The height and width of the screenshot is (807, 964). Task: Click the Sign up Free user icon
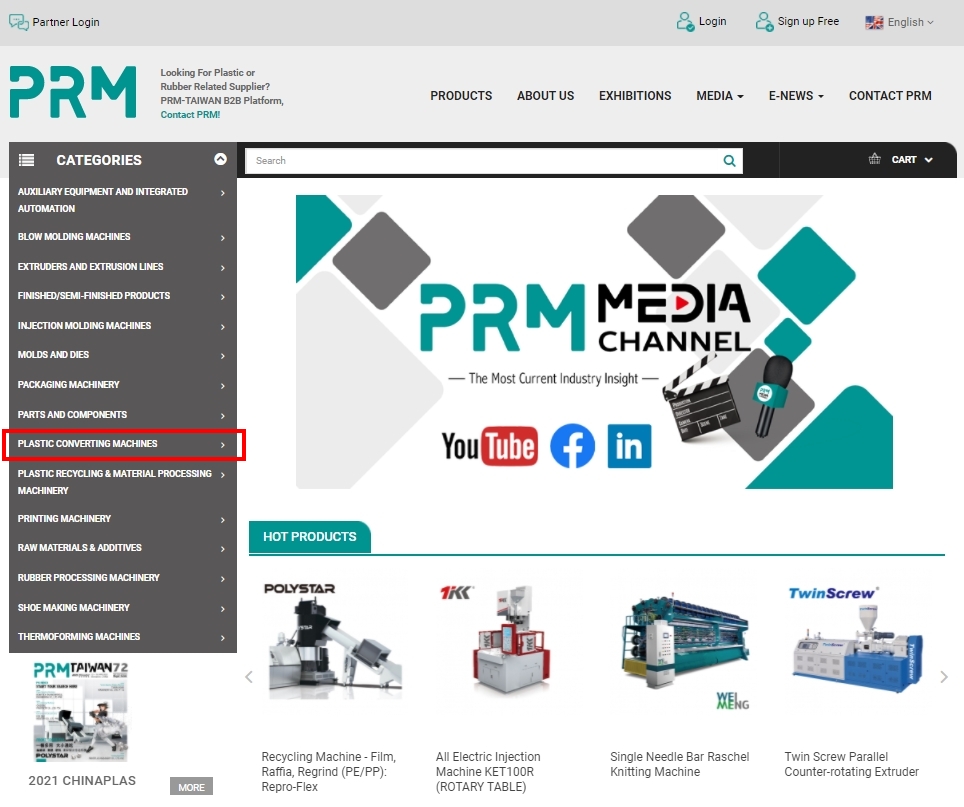click(x=764, y=22)
